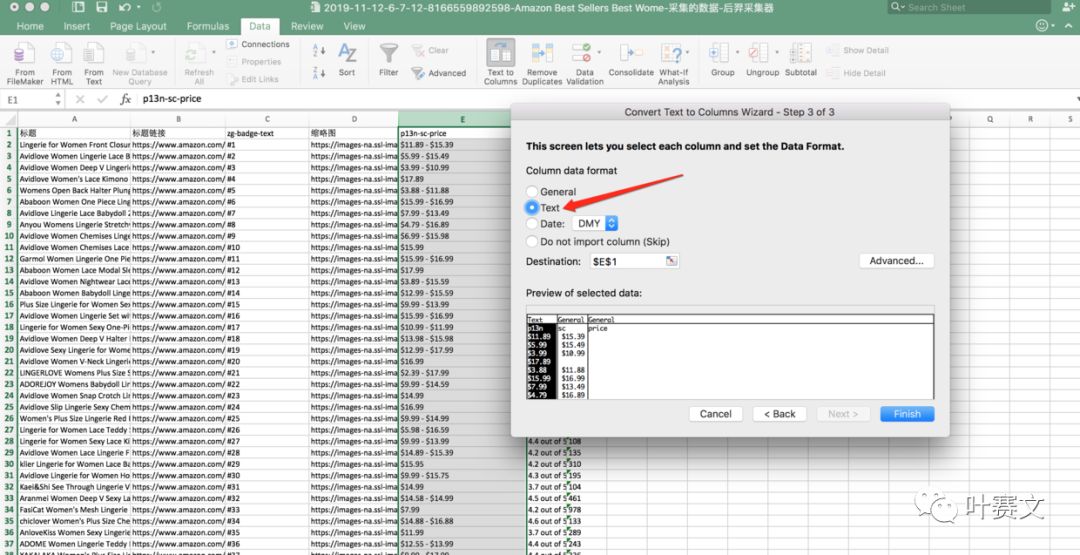Image resolution: width=1080 pixels, height=555 pixels.
Task: Open Data Validation
Action: (x=585, y=62)
